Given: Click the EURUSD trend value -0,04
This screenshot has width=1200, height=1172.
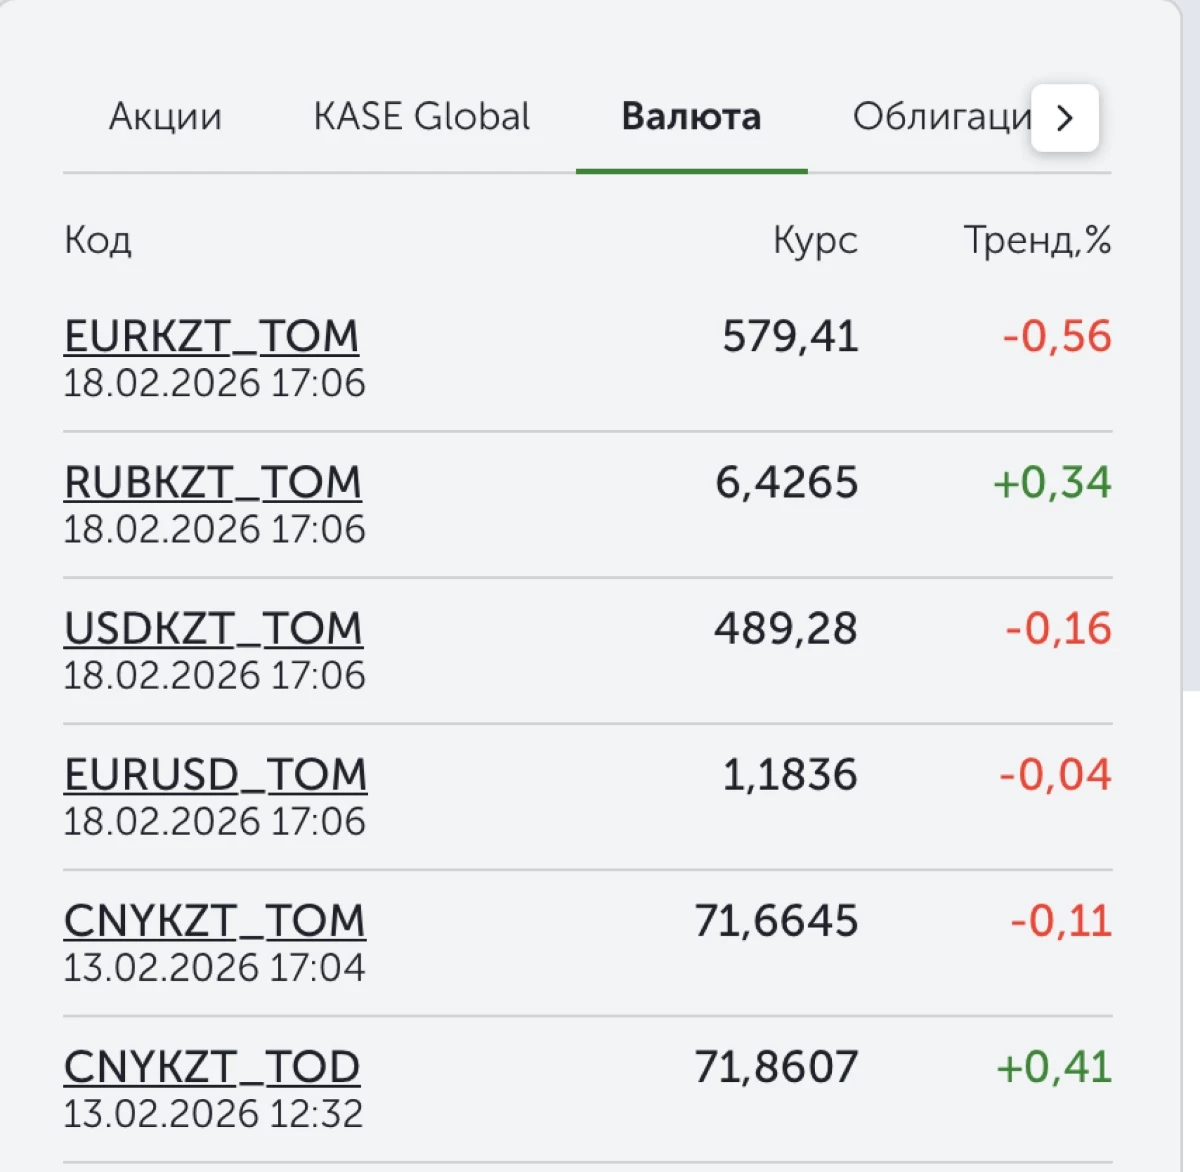Looking at the screenshot, I should [1055, 774].
